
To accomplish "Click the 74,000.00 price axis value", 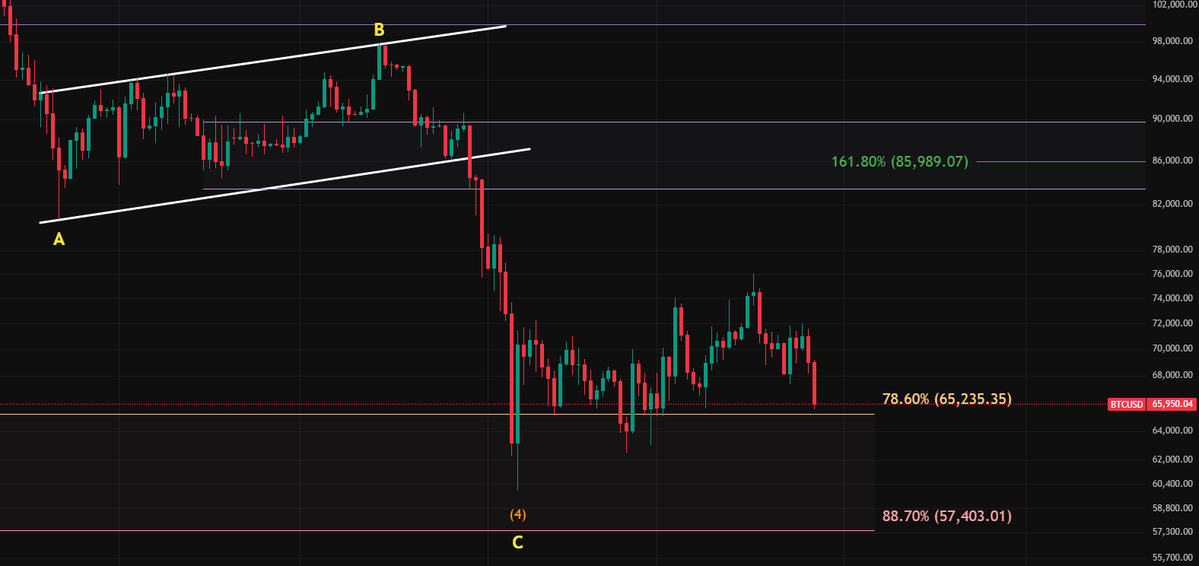I will (x=1172, y=298).
